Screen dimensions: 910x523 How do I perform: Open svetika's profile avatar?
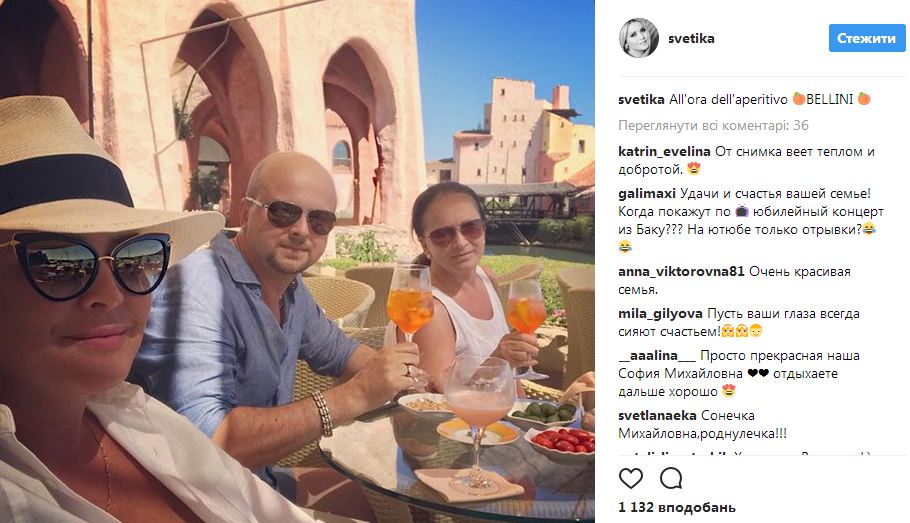[x=639, y=38]
